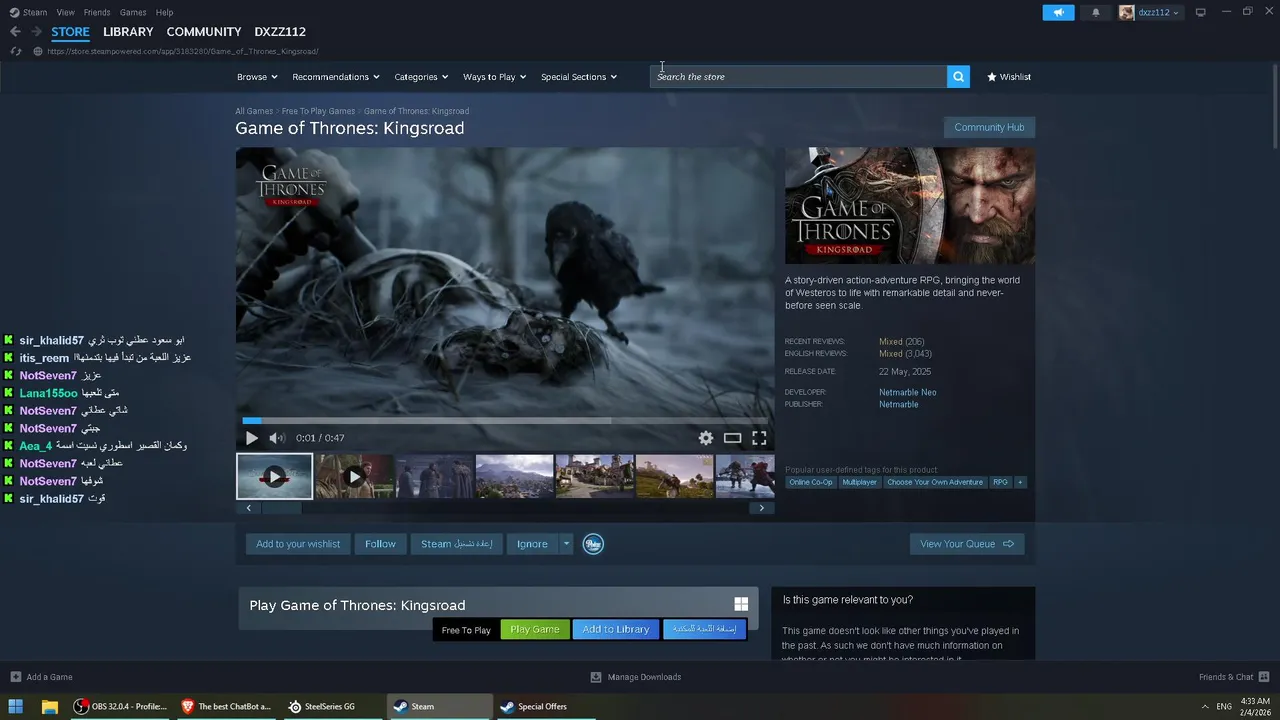Click the Steam logo in menu bar
The width and height of the screenshot is (1280, 720).
tap(14, 12)
